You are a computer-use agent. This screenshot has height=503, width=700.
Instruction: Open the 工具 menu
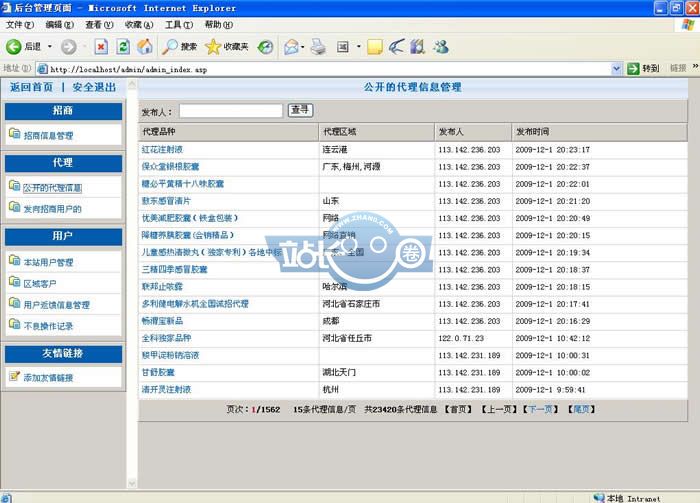point(179,25)
